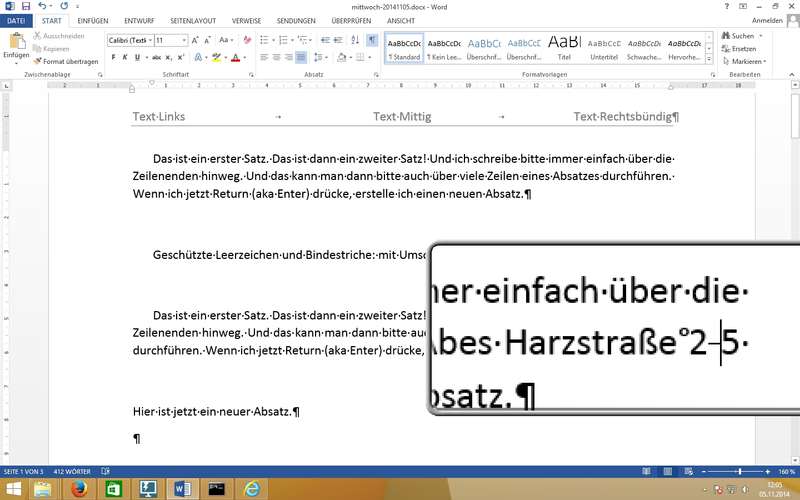This screenshot has height=500, width=800.
Task: Click the Format übertragen painter
Action: pos(66,61)
